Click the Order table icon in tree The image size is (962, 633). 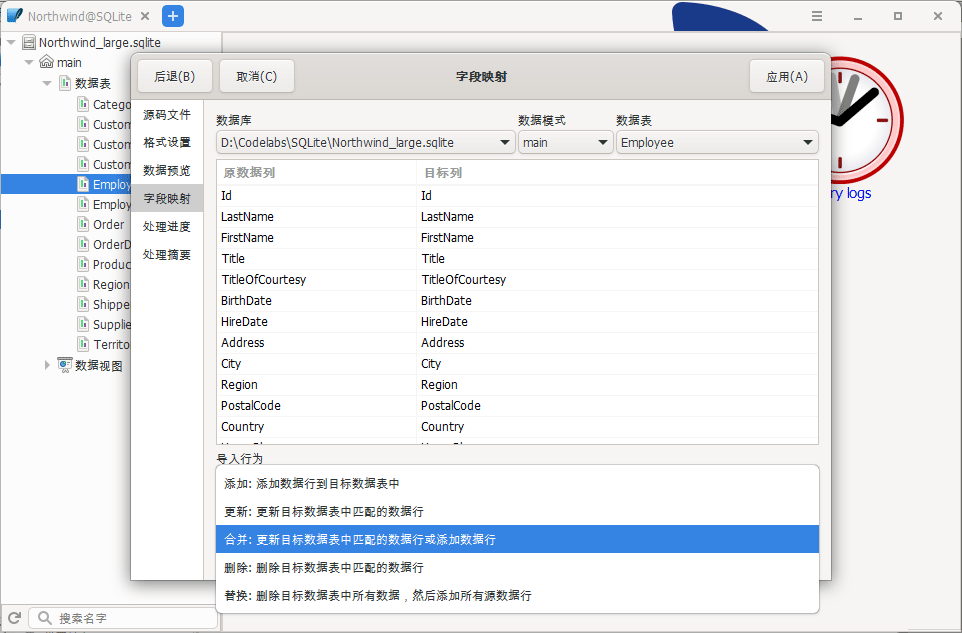pyautogui.click(x=84, y=224)
